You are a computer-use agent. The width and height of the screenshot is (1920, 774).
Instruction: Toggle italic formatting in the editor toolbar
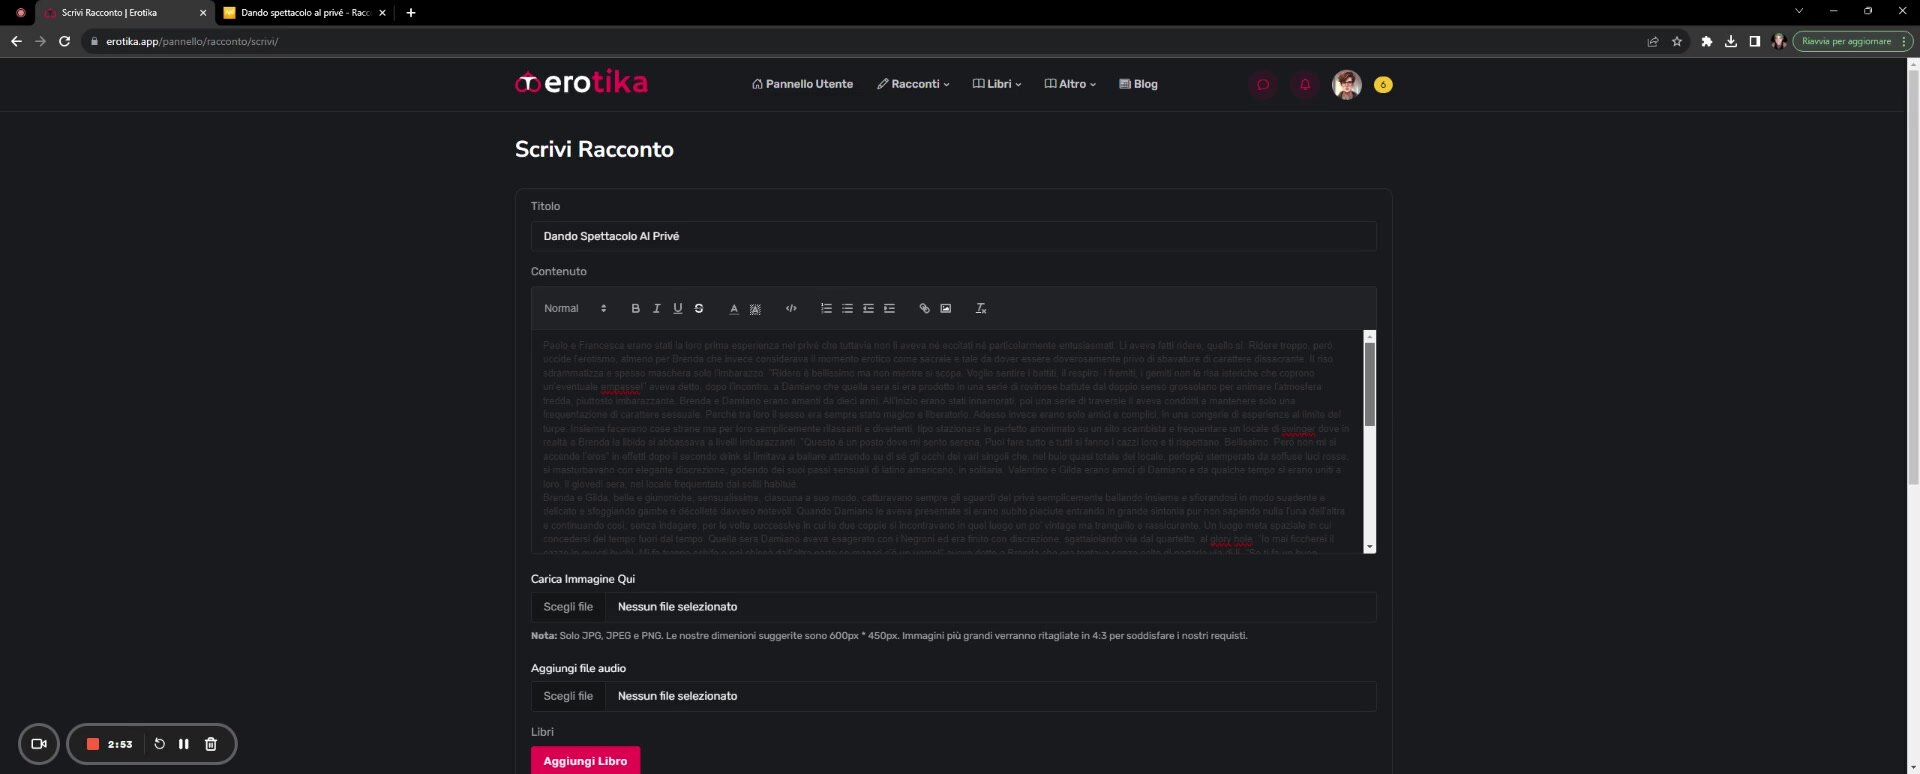click(656, 309)
